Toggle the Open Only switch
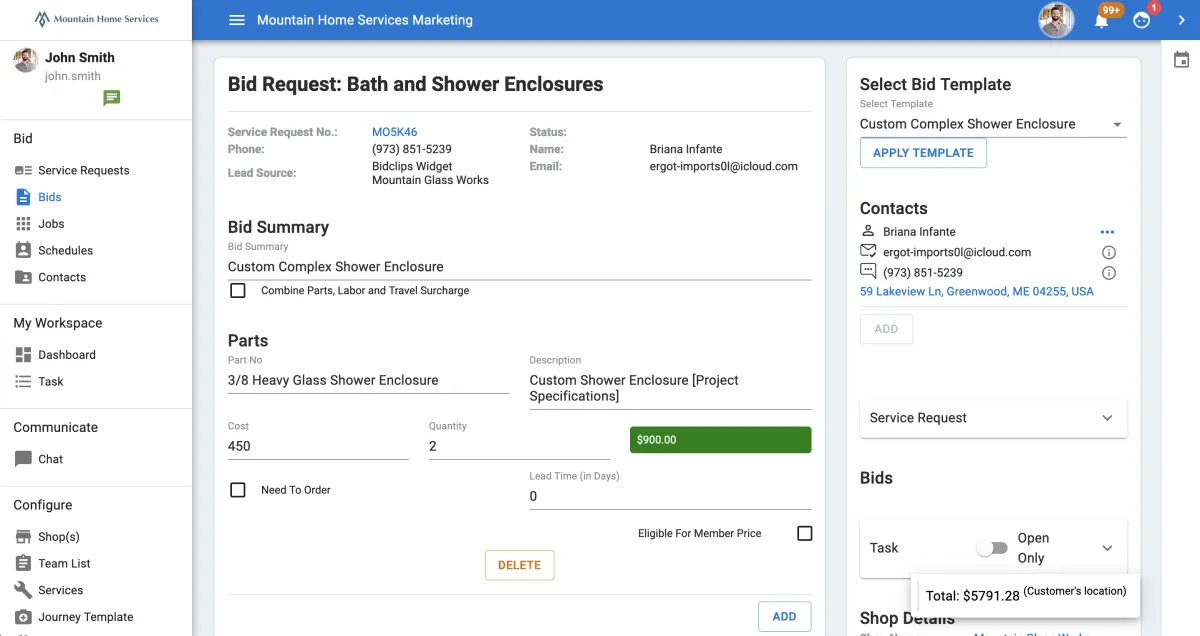The width and height of the screenshot is (1200, 636). [992, 548]
